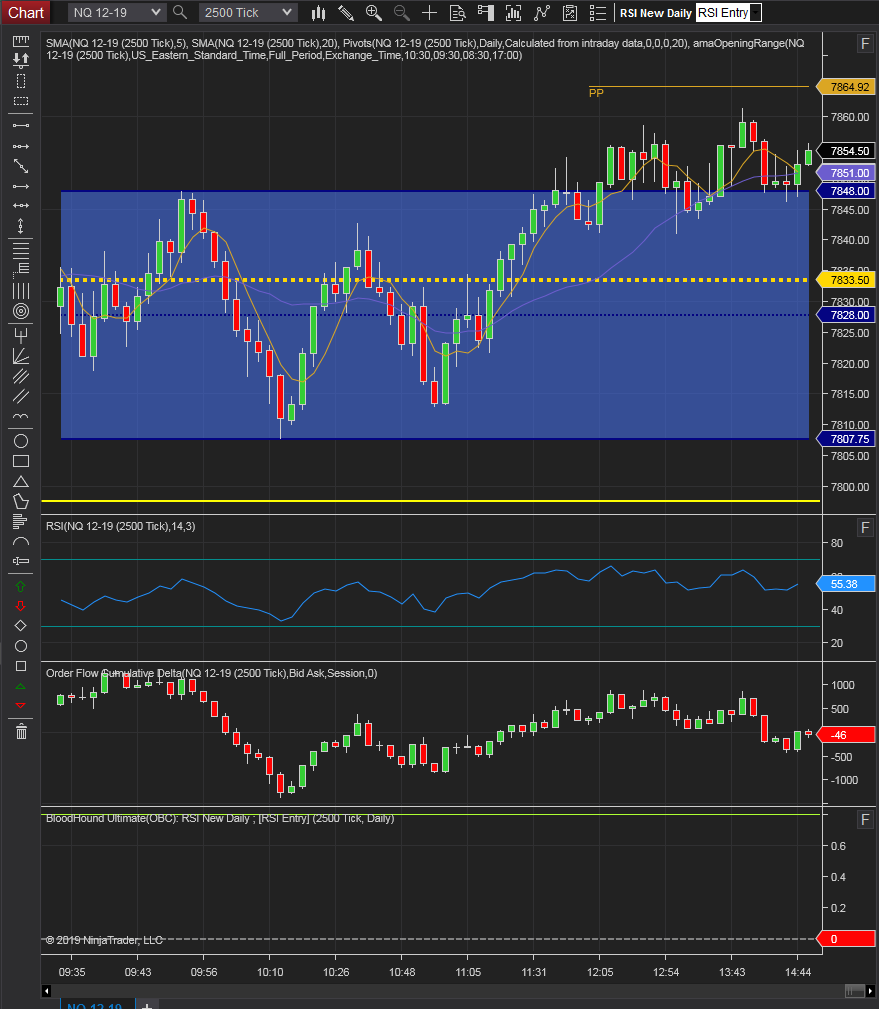Select the red Arrow Down marker

[21, 606]
